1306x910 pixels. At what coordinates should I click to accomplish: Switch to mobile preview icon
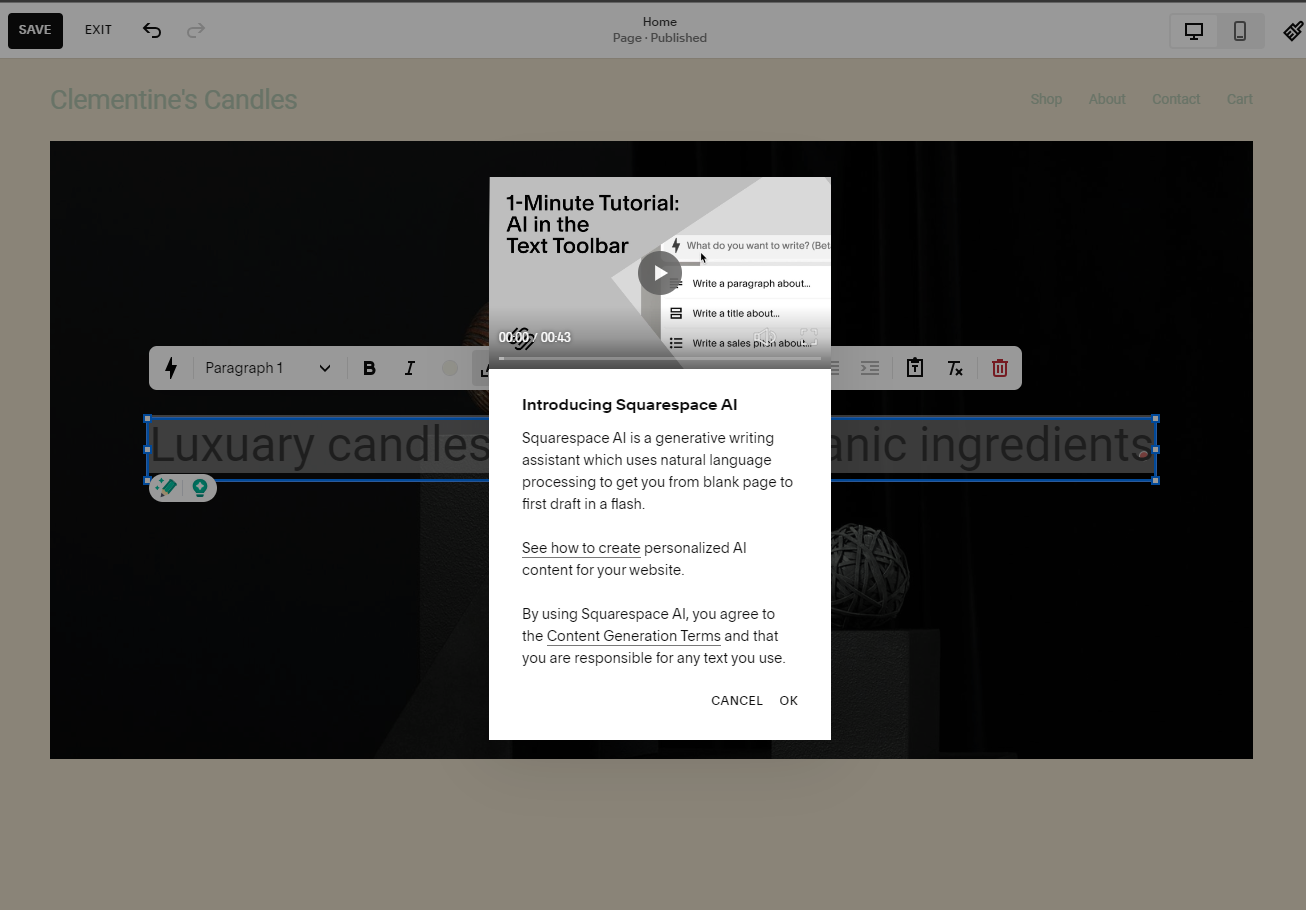[x=1240, y=31]
